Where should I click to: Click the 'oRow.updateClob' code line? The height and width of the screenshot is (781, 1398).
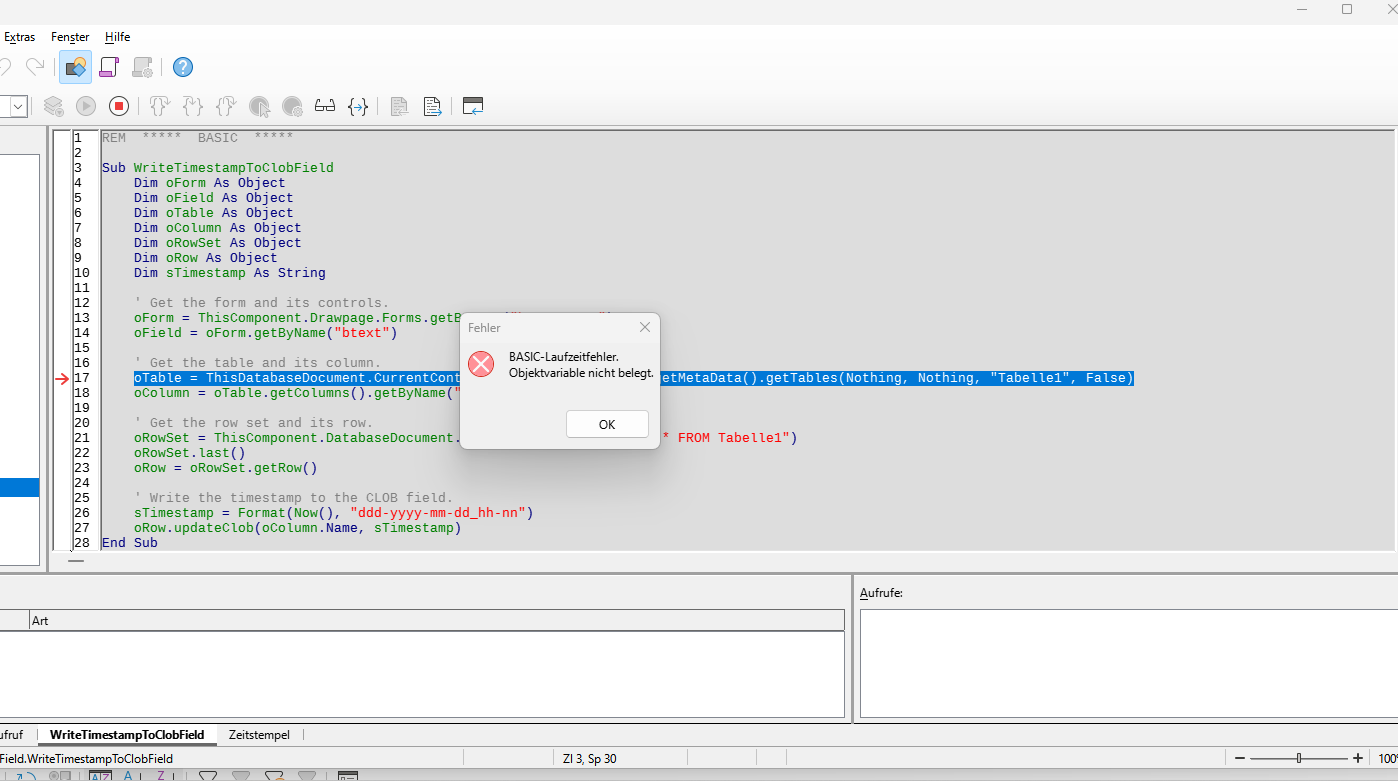tap(298, 528)
